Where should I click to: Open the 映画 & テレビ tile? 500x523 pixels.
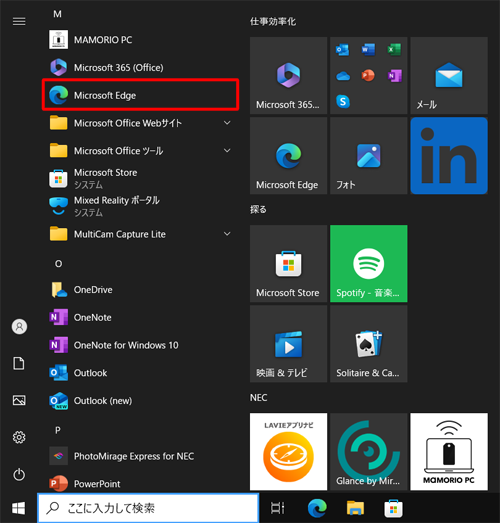click(289, 344)
